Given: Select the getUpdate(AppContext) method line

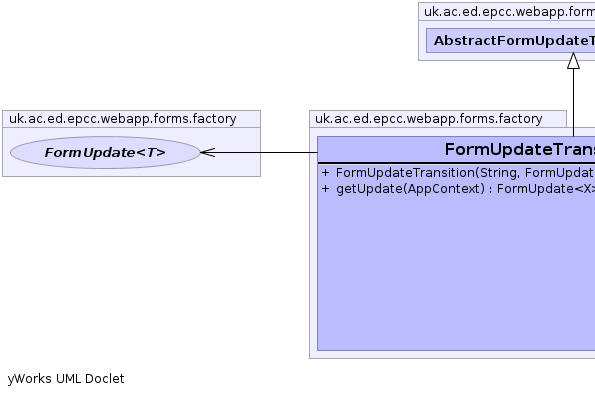Looking at the screenshot, I should [458, 189].
